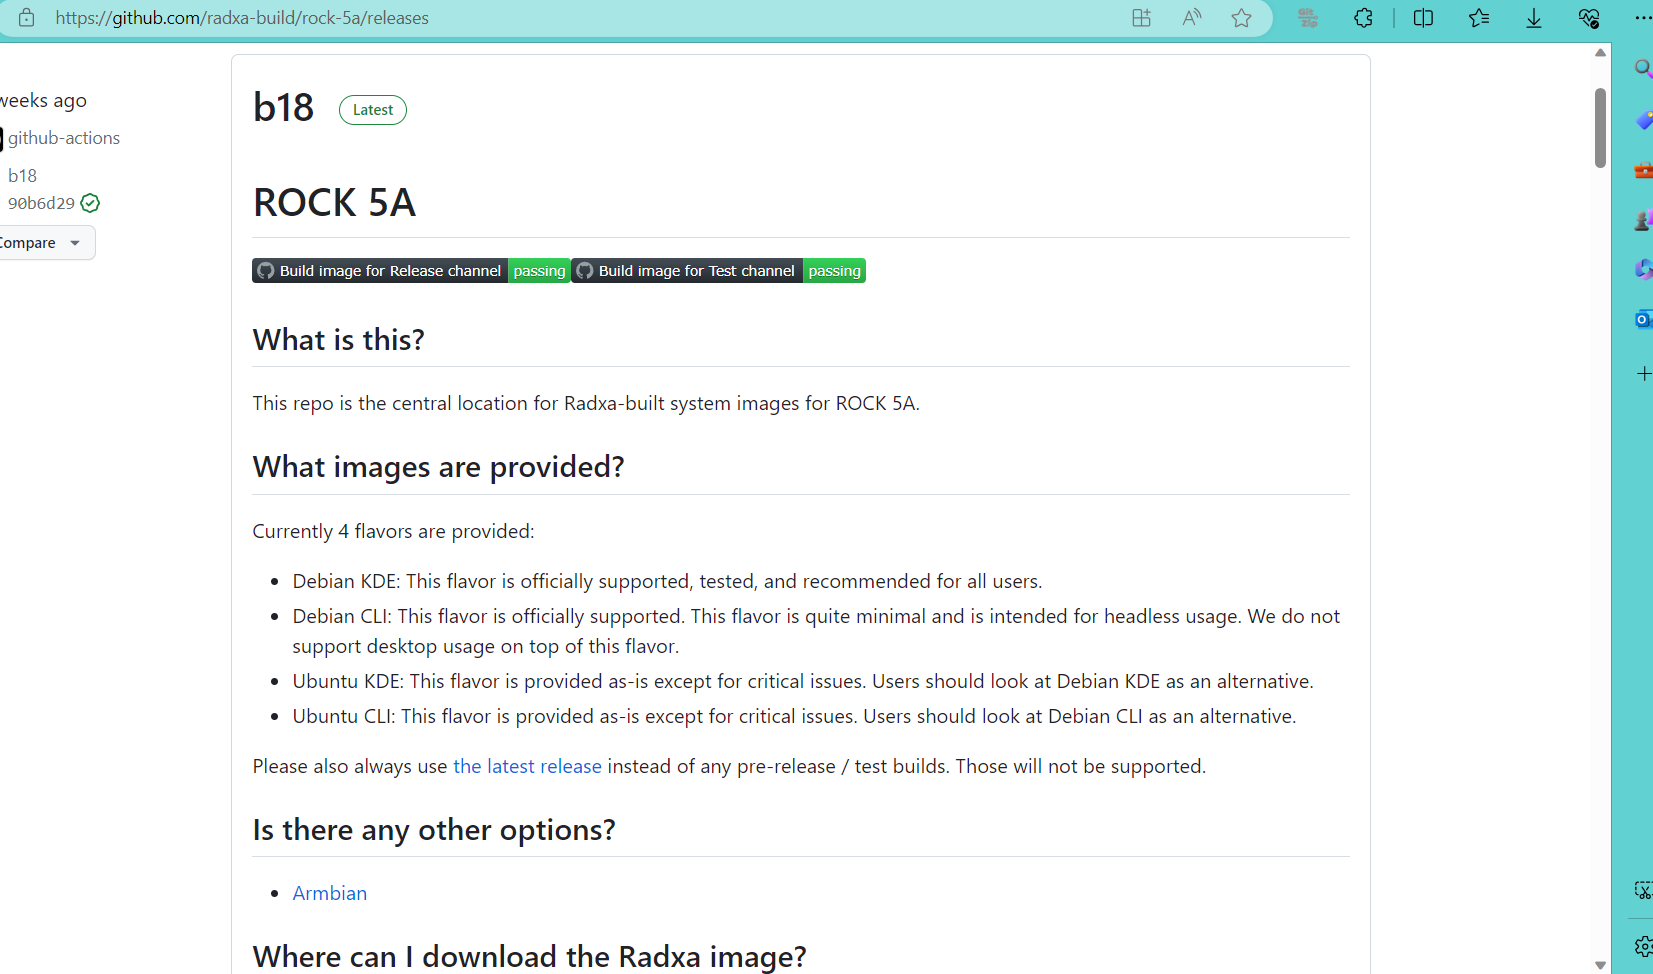Screen dimensions: 1653x974
Task: Click scrollbar up arrow
Action: [x=1600, y=52]
